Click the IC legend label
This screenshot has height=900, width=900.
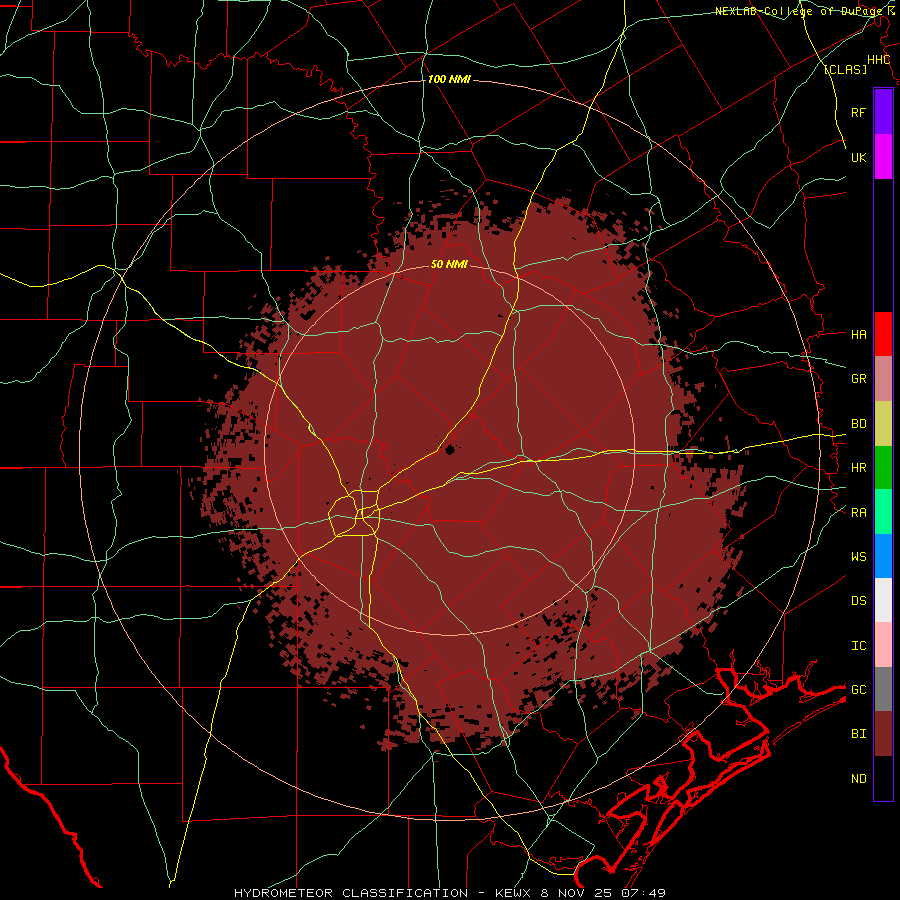(x=858, y=646)
